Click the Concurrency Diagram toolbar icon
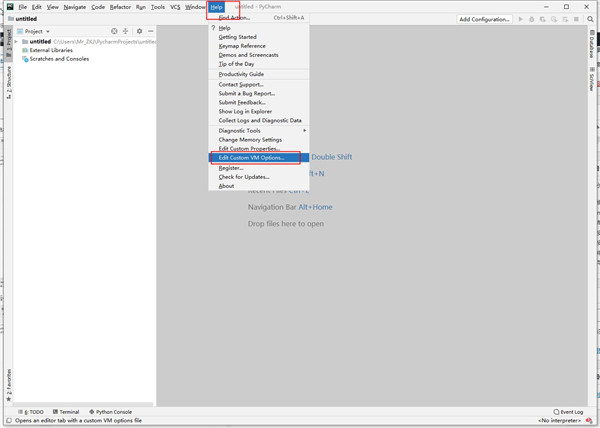 coord(565,19)
